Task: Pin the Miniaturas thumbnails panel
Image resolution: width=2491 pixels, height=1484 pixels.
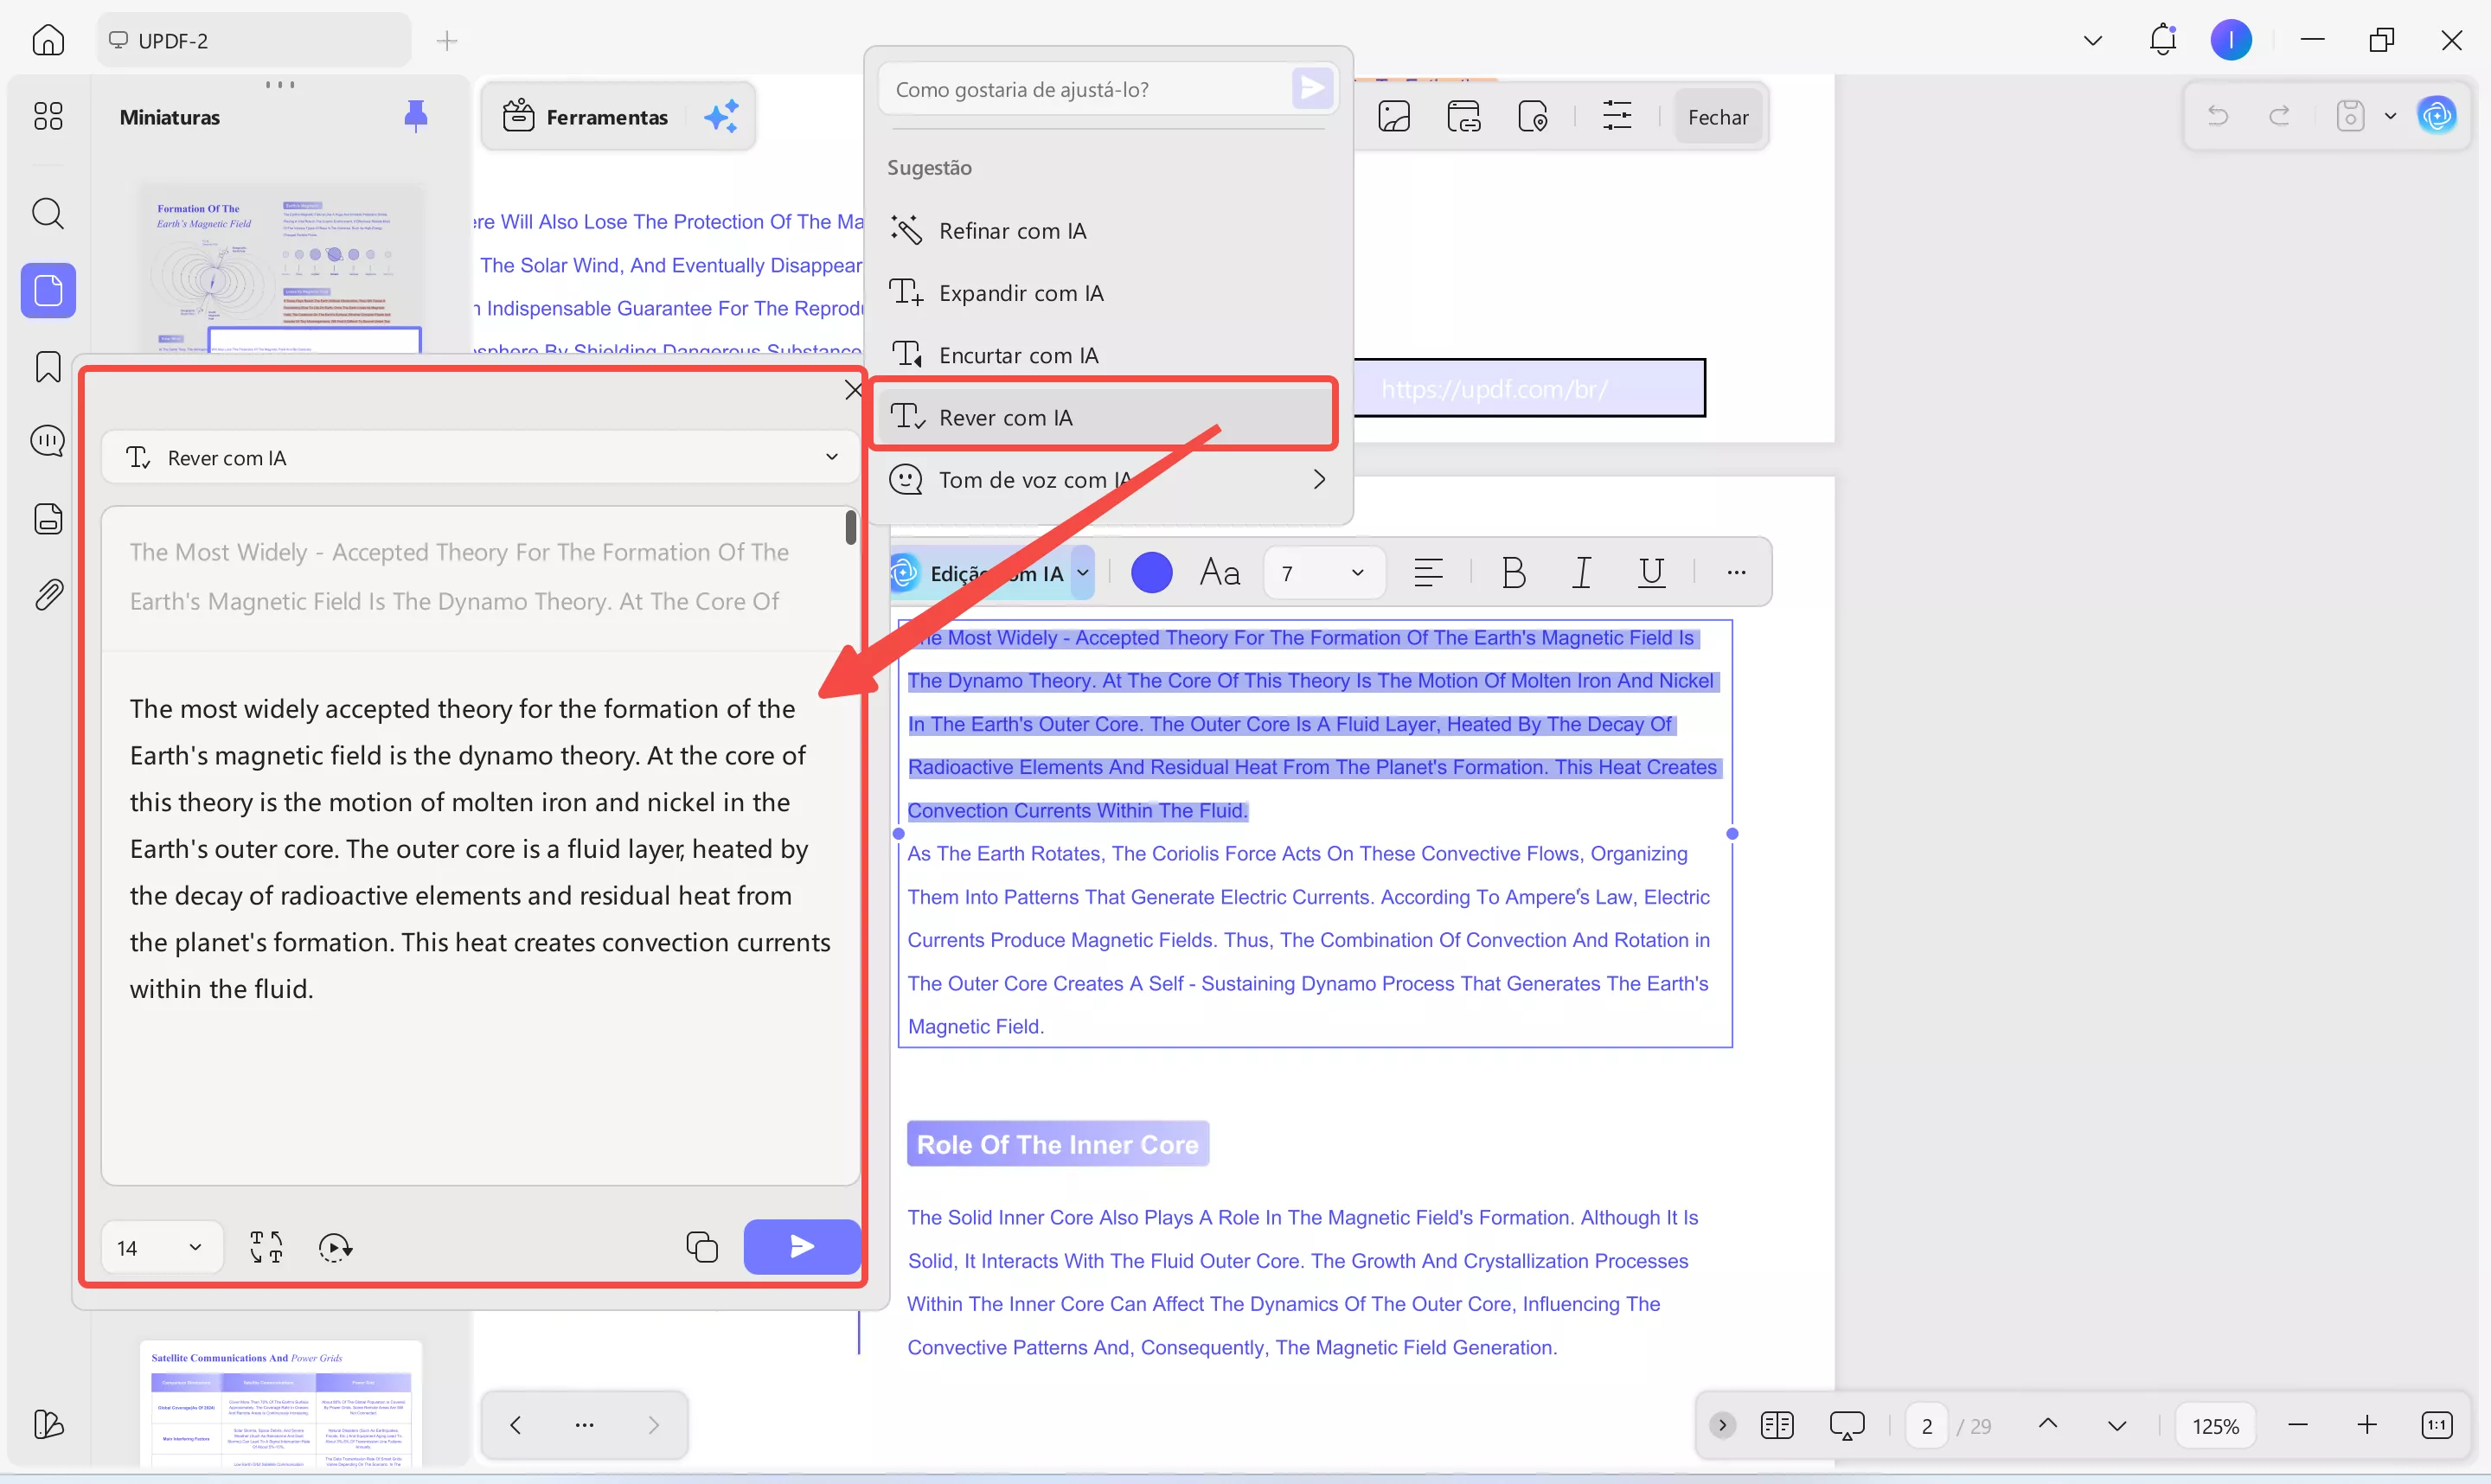Action: pyautogui.click(x=416, y=117)
